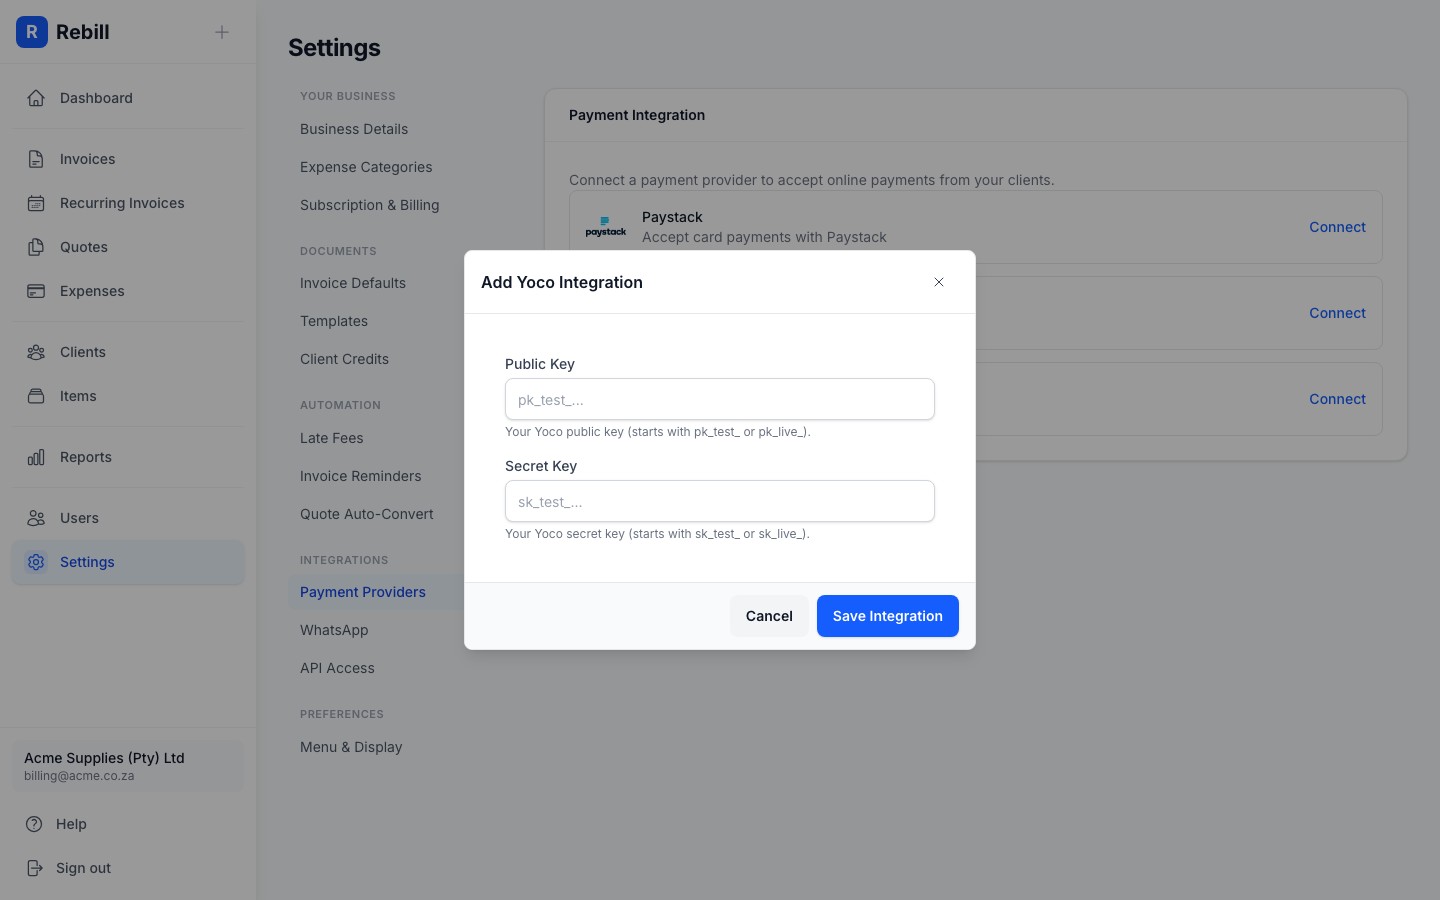Open Clients using the people icon
This screenshot has width=1440, height=900.
point(36,352)
